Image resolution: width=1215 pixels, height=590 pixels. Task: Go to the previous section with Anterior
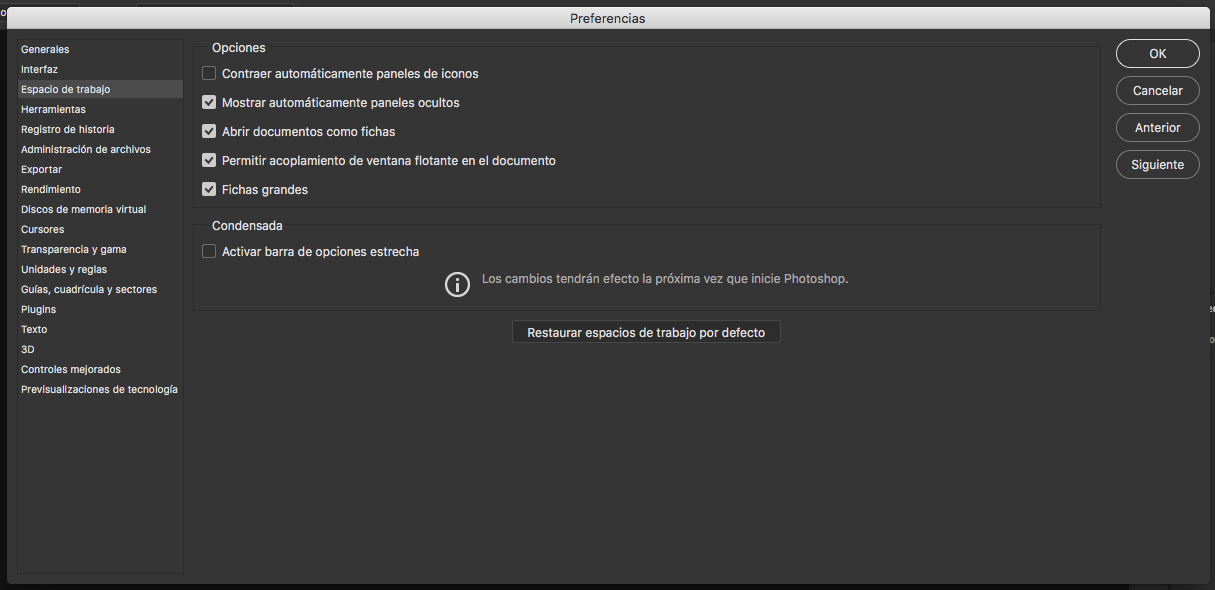coord(1157,128)
